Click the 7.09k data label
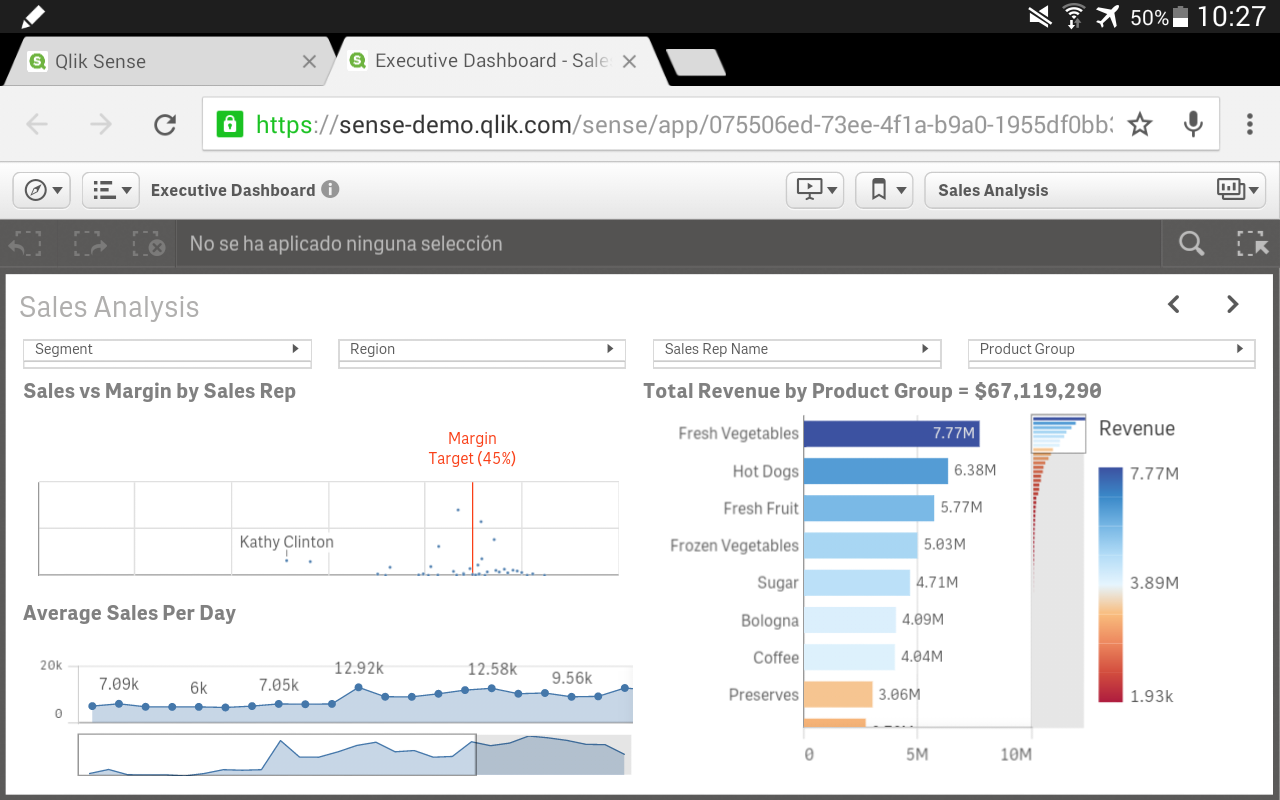 pyautogui.click(x=119, y=684)
